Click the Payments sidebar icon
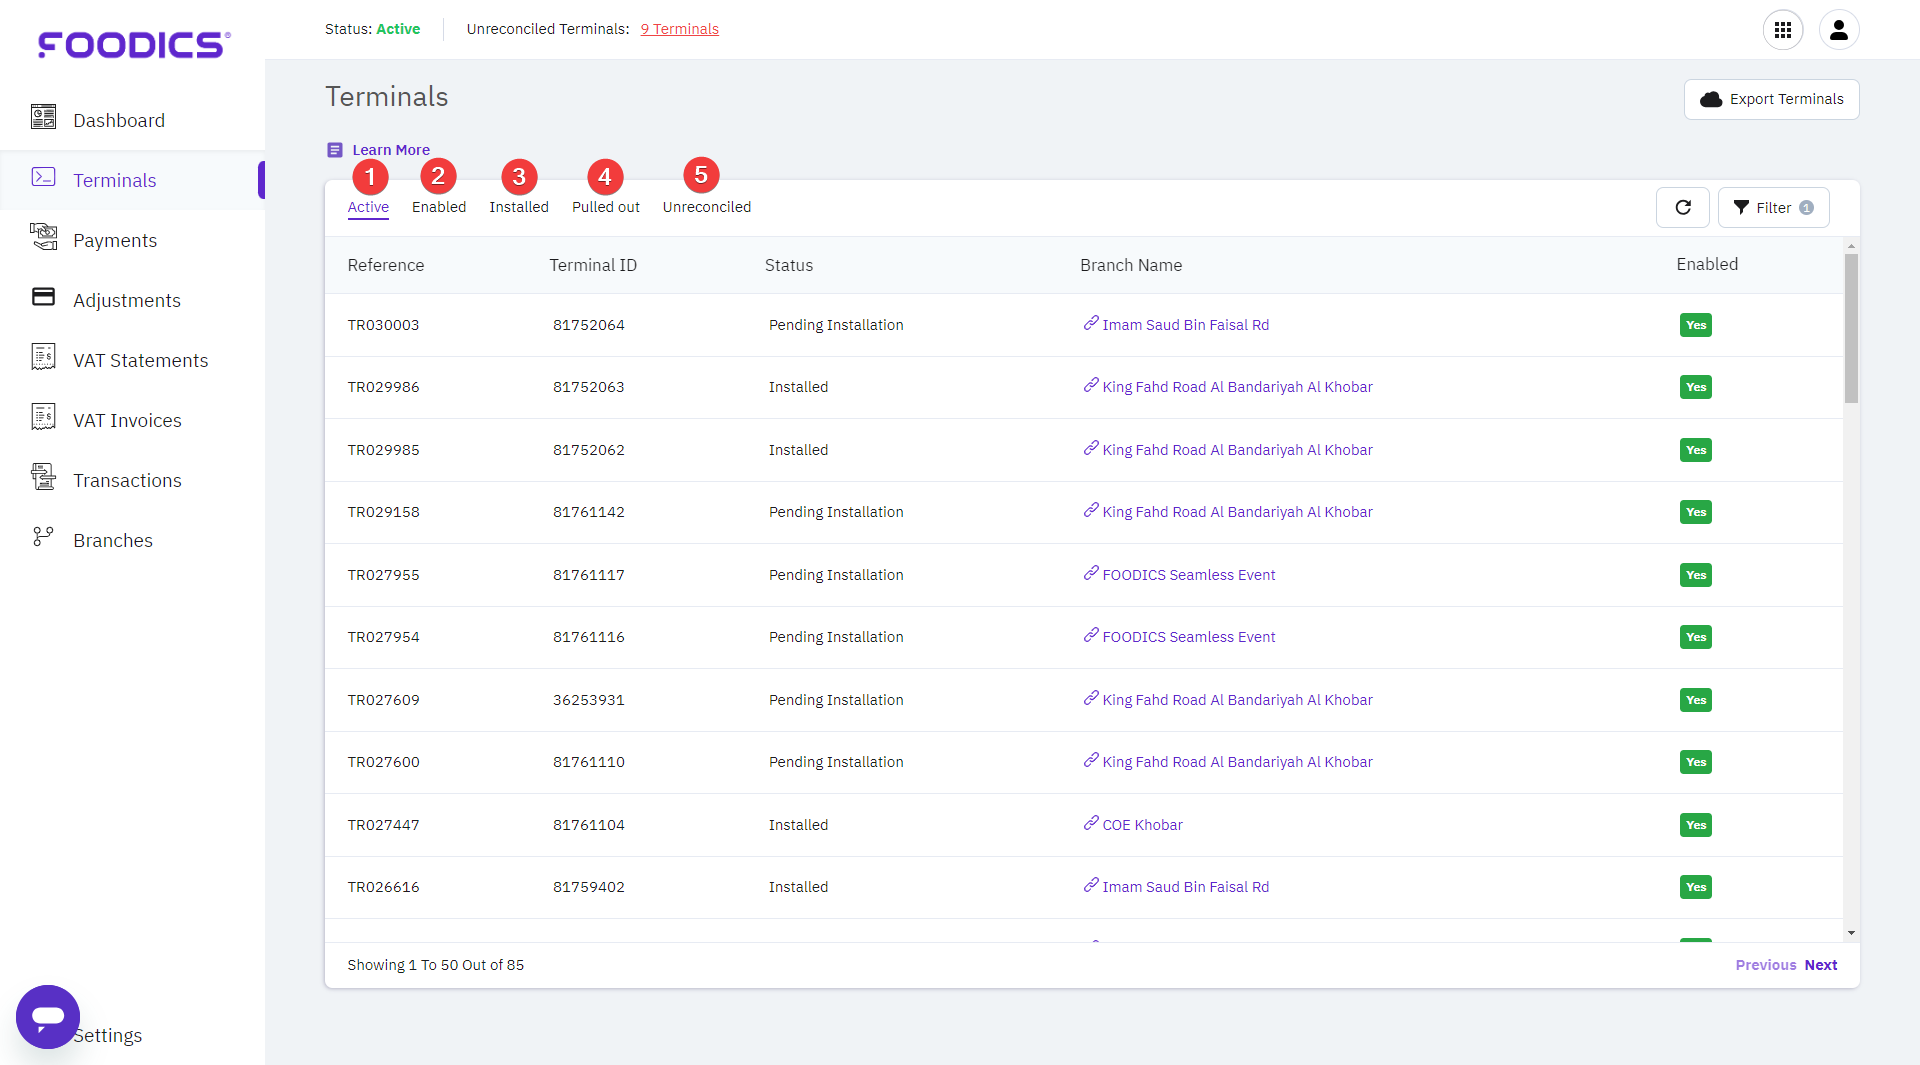 (x=43, y=237)
